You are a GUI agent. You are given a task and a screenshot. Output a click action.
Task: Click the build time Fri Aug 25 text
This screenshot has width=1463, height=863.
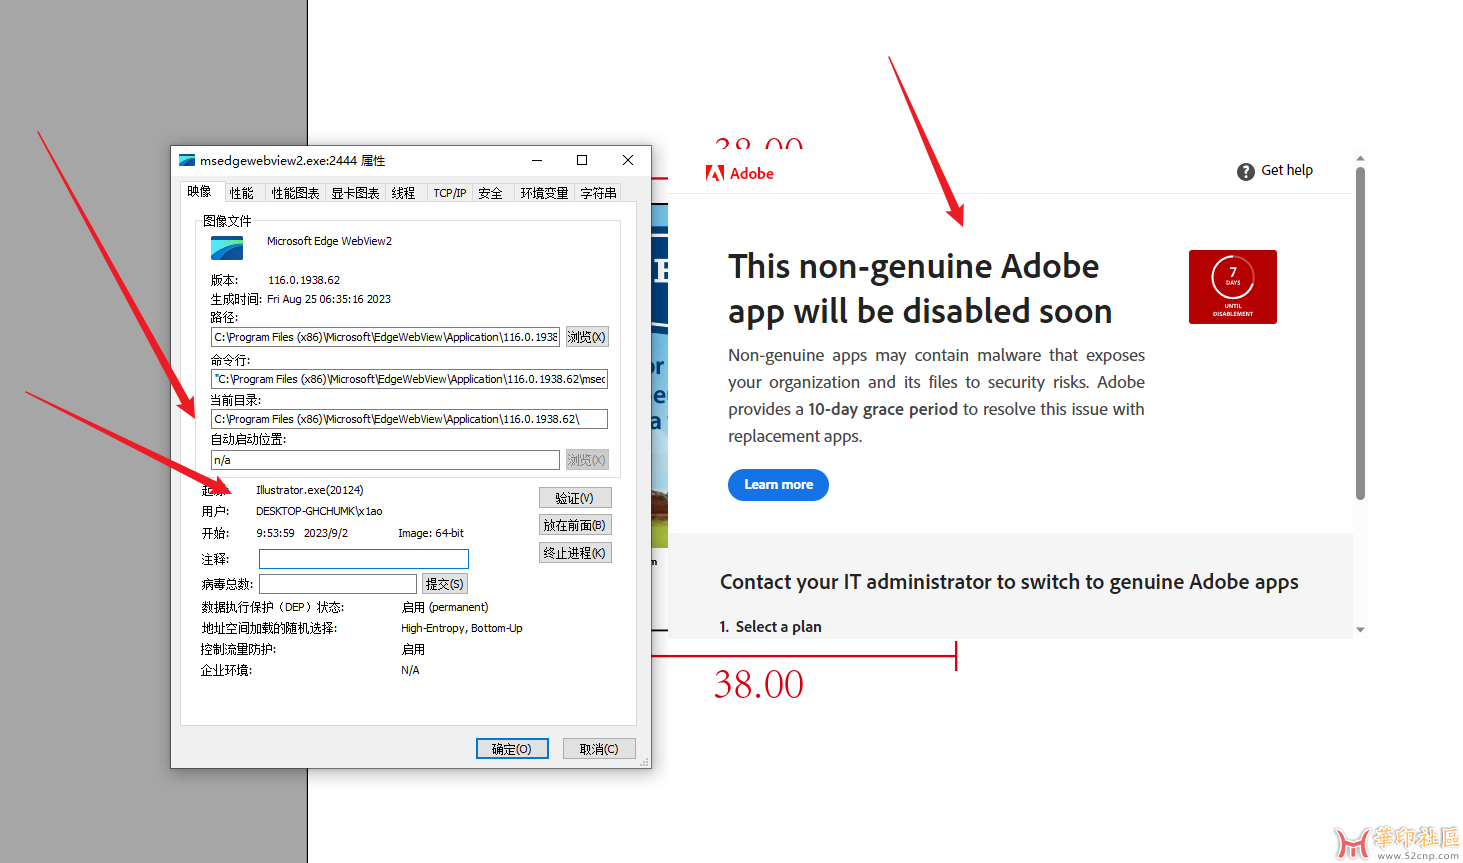[329, 299]
